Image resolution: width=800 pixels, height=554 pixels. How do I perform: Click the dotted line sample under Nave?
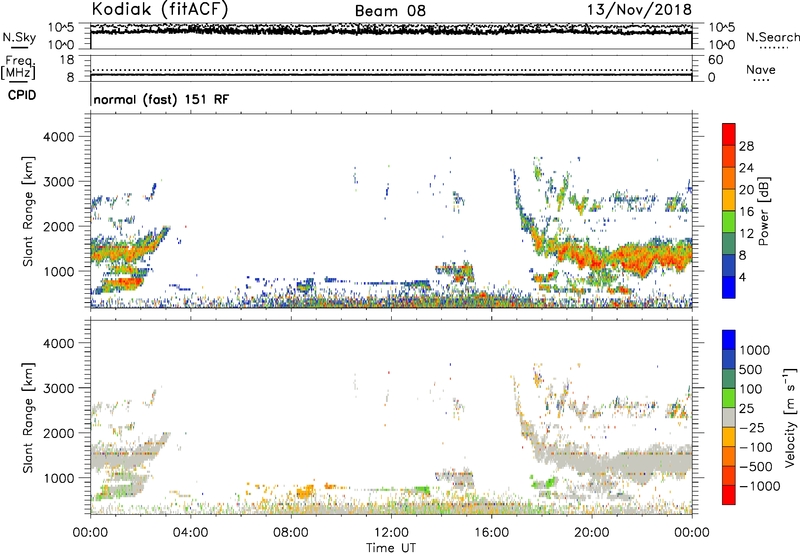(761, 81)
